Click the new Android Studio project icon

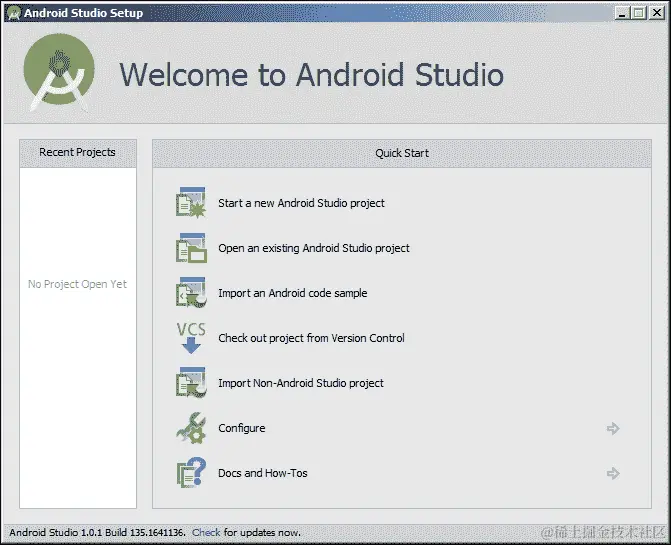tap(191, 202)
